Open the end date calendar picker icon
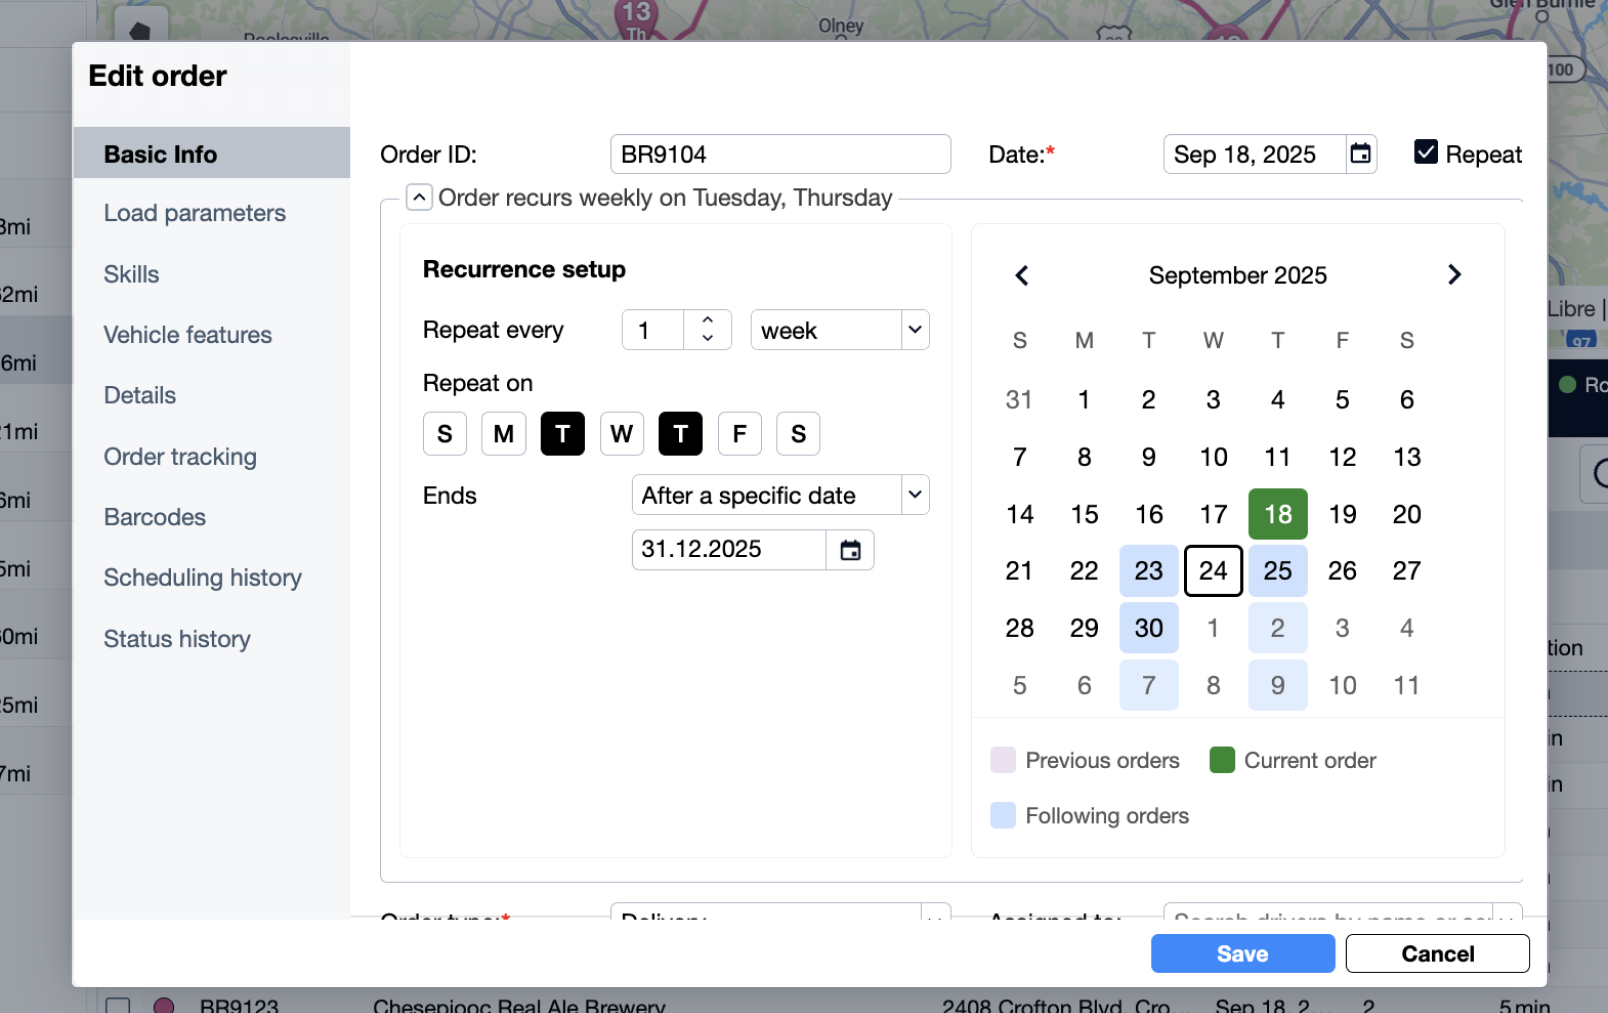Image resolution: width=1608 pixels, height=1013 pixels. click(850, 550)
